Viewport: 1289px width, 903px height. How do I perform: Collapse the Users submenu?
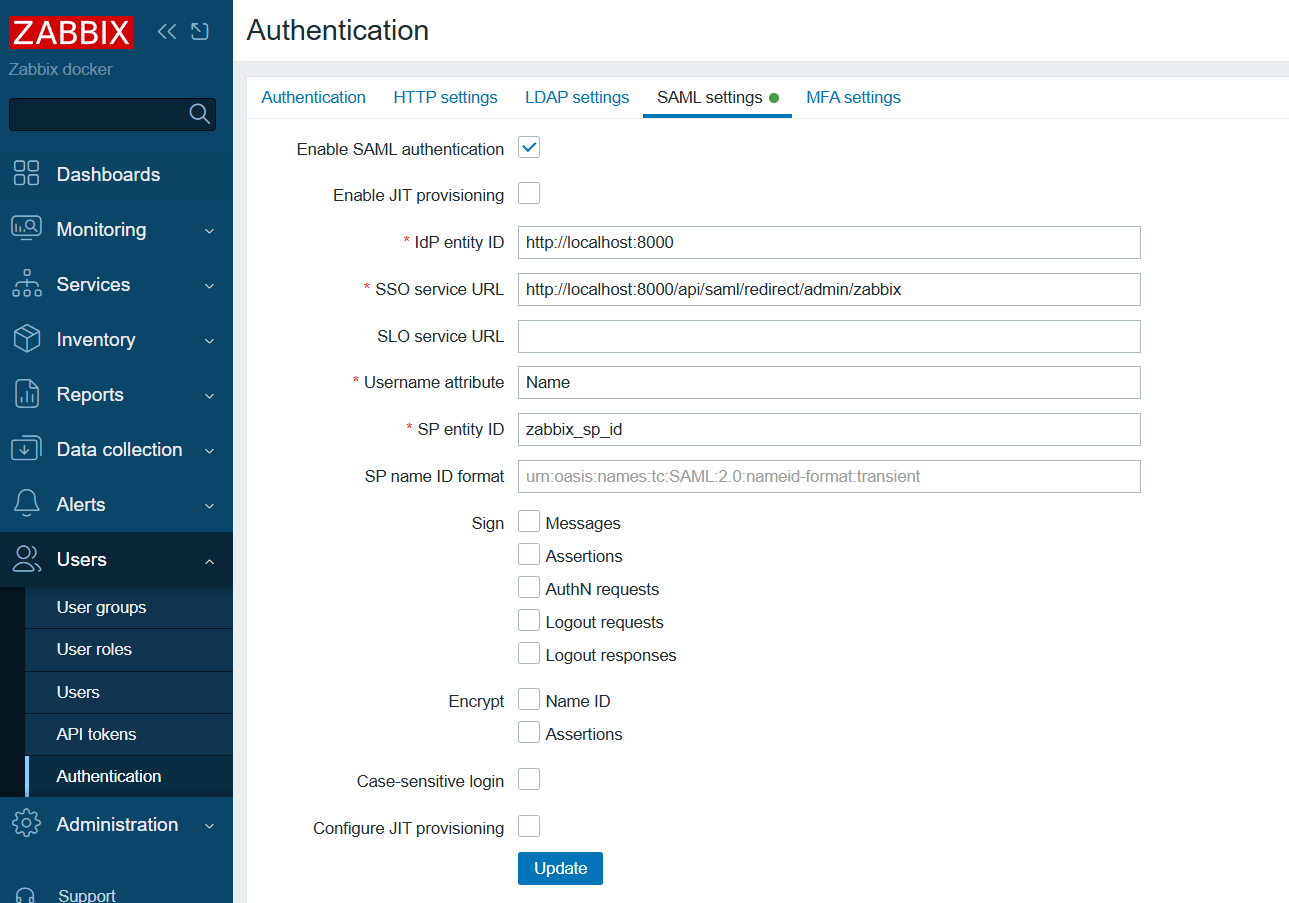[x=210, y=560]
